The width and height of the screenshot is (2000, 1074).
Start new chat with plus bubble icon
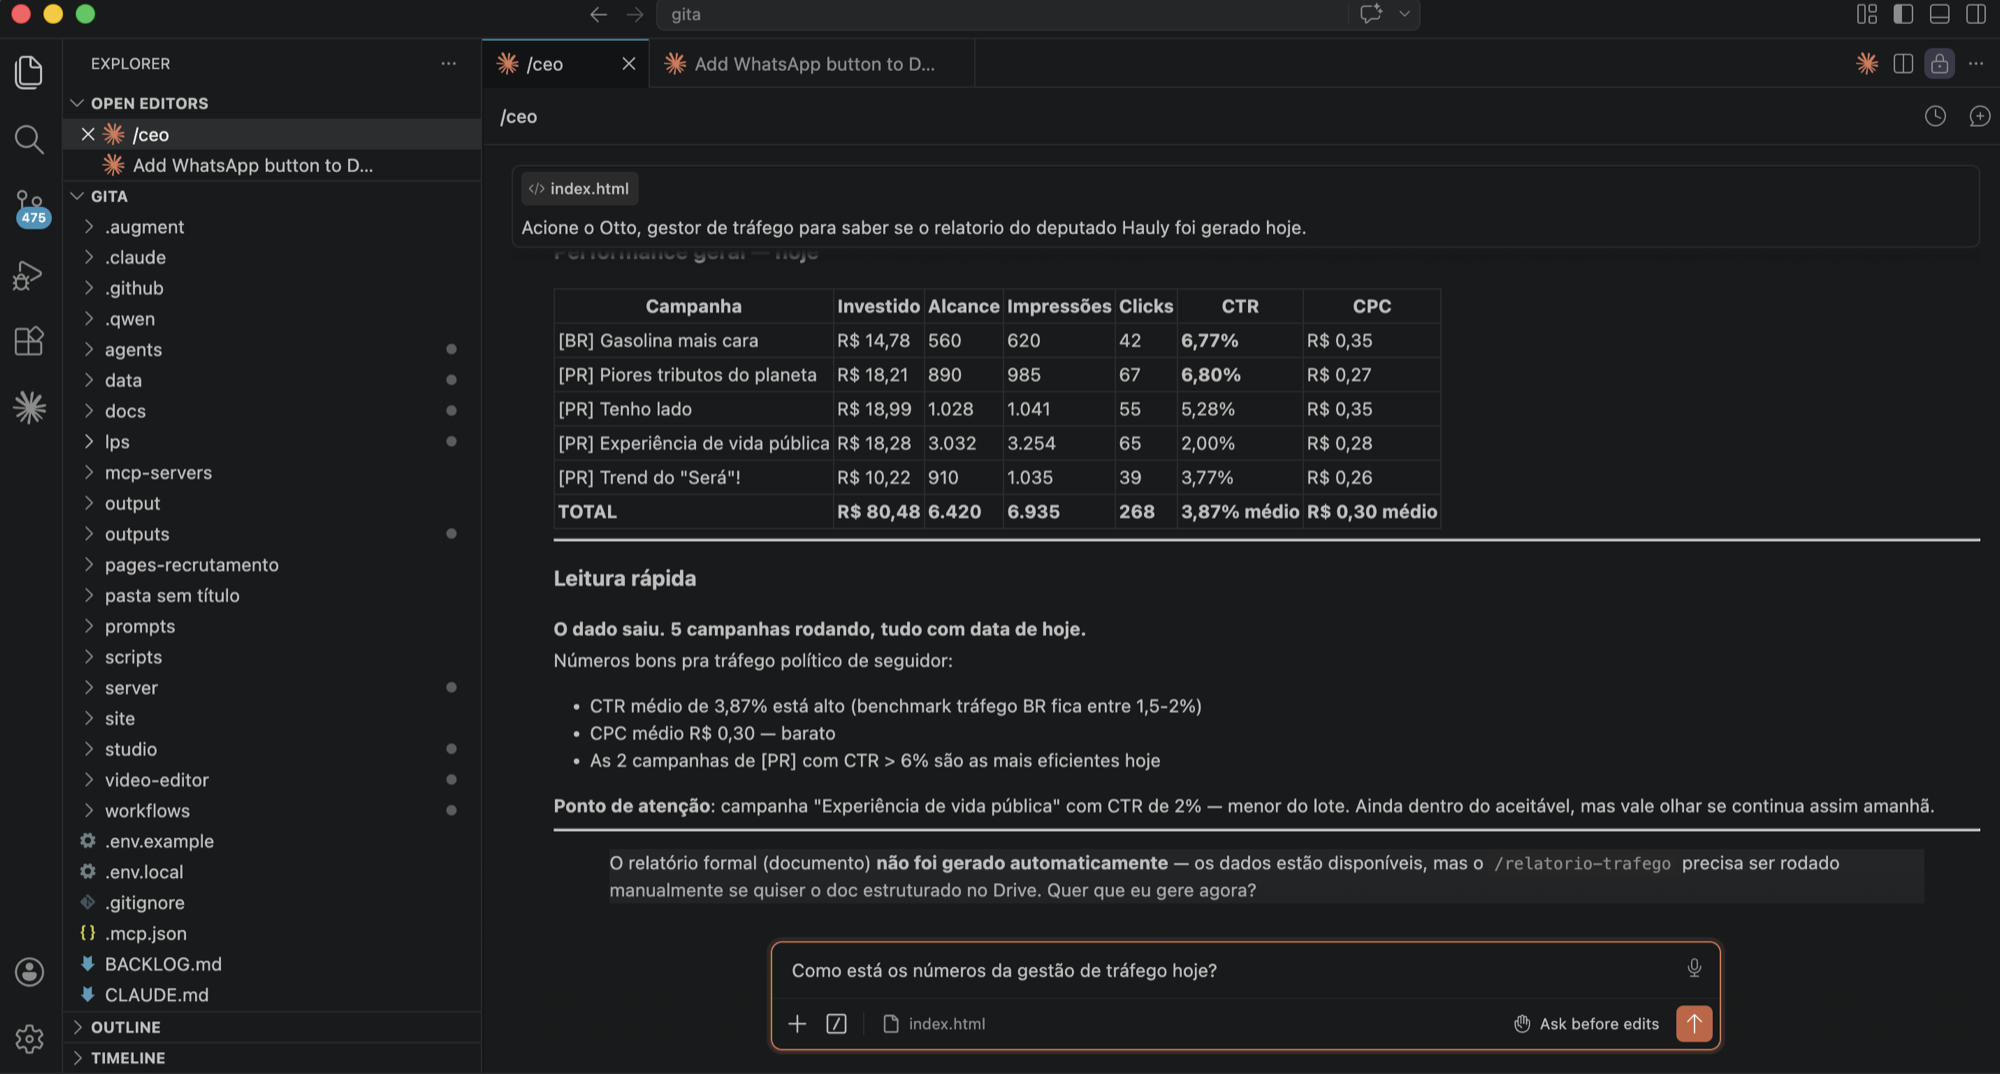pos(1979,116)
